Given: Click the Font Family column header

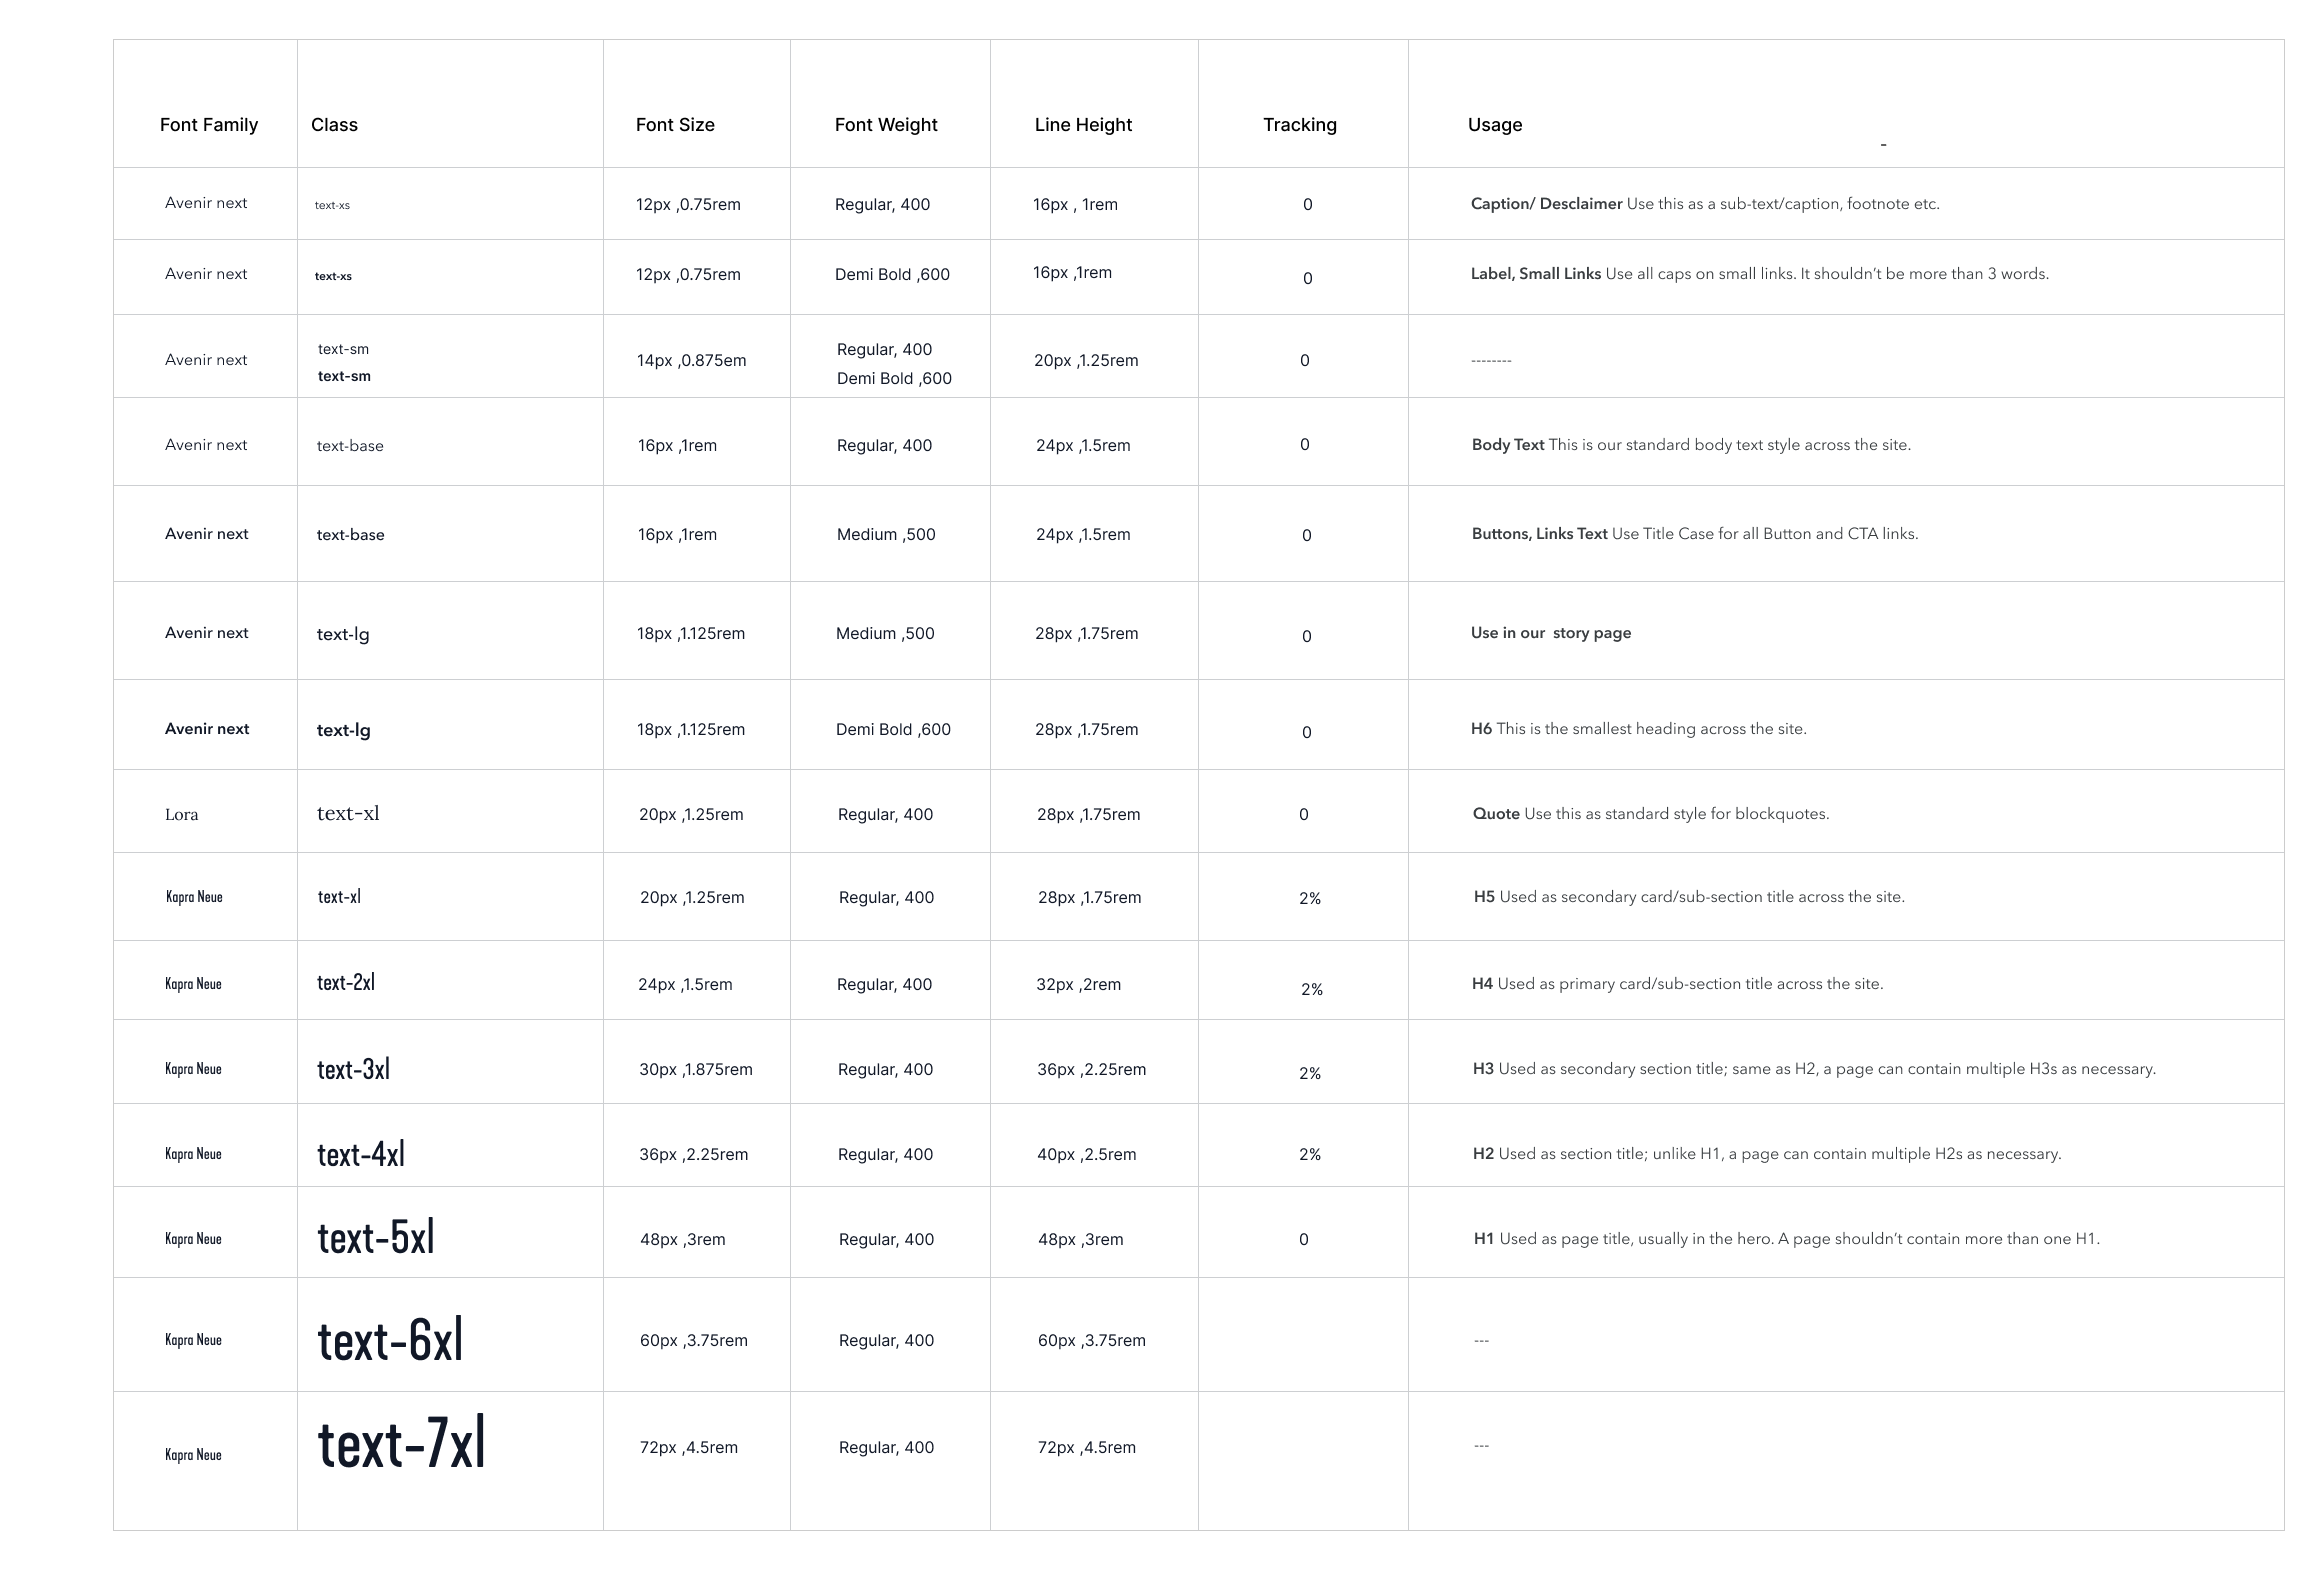Looking at the screenshot, I should point(209,125).
